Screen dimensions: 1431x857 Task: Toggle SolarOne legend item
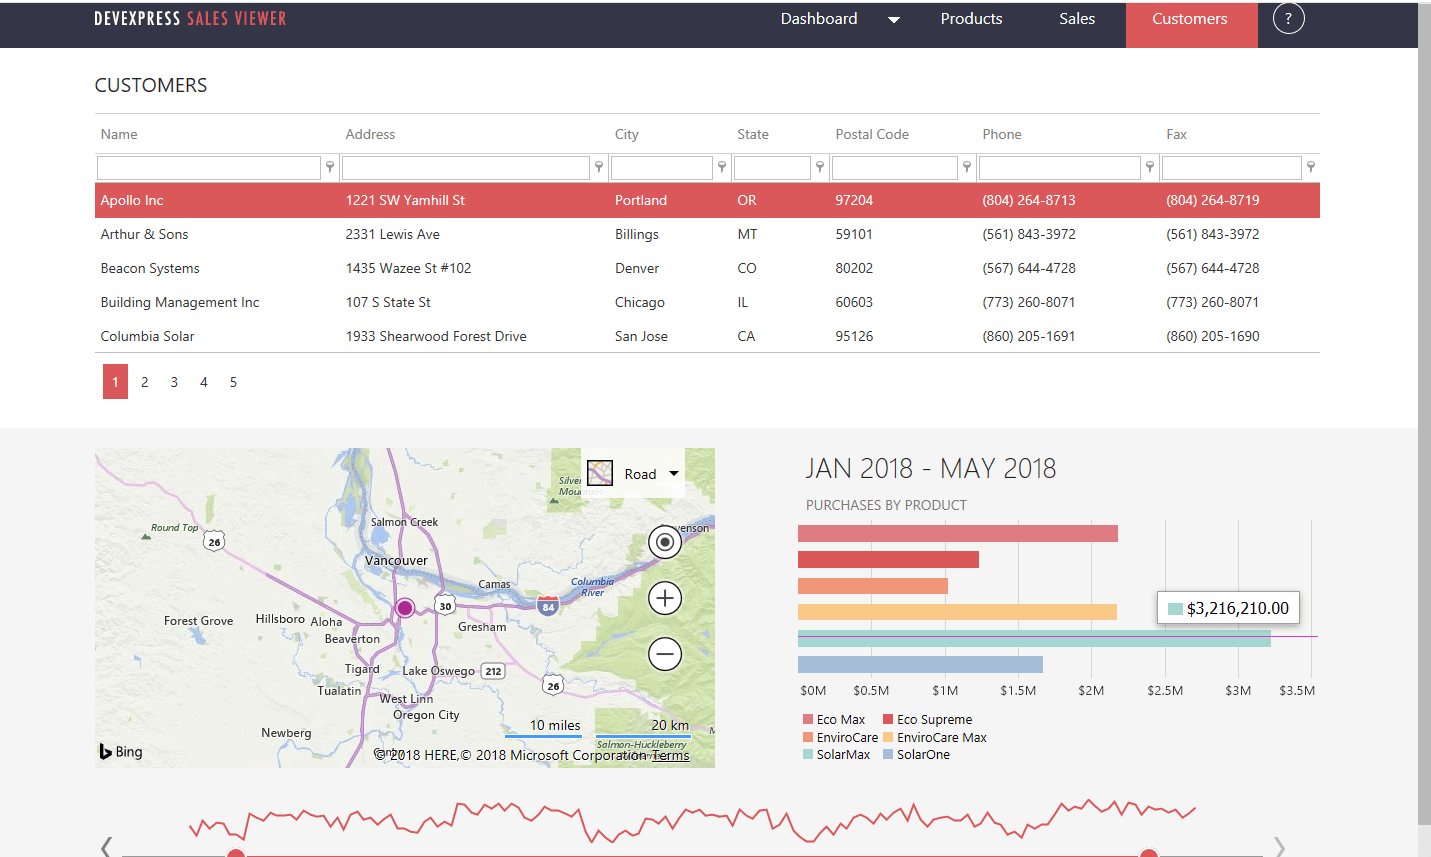916,754
